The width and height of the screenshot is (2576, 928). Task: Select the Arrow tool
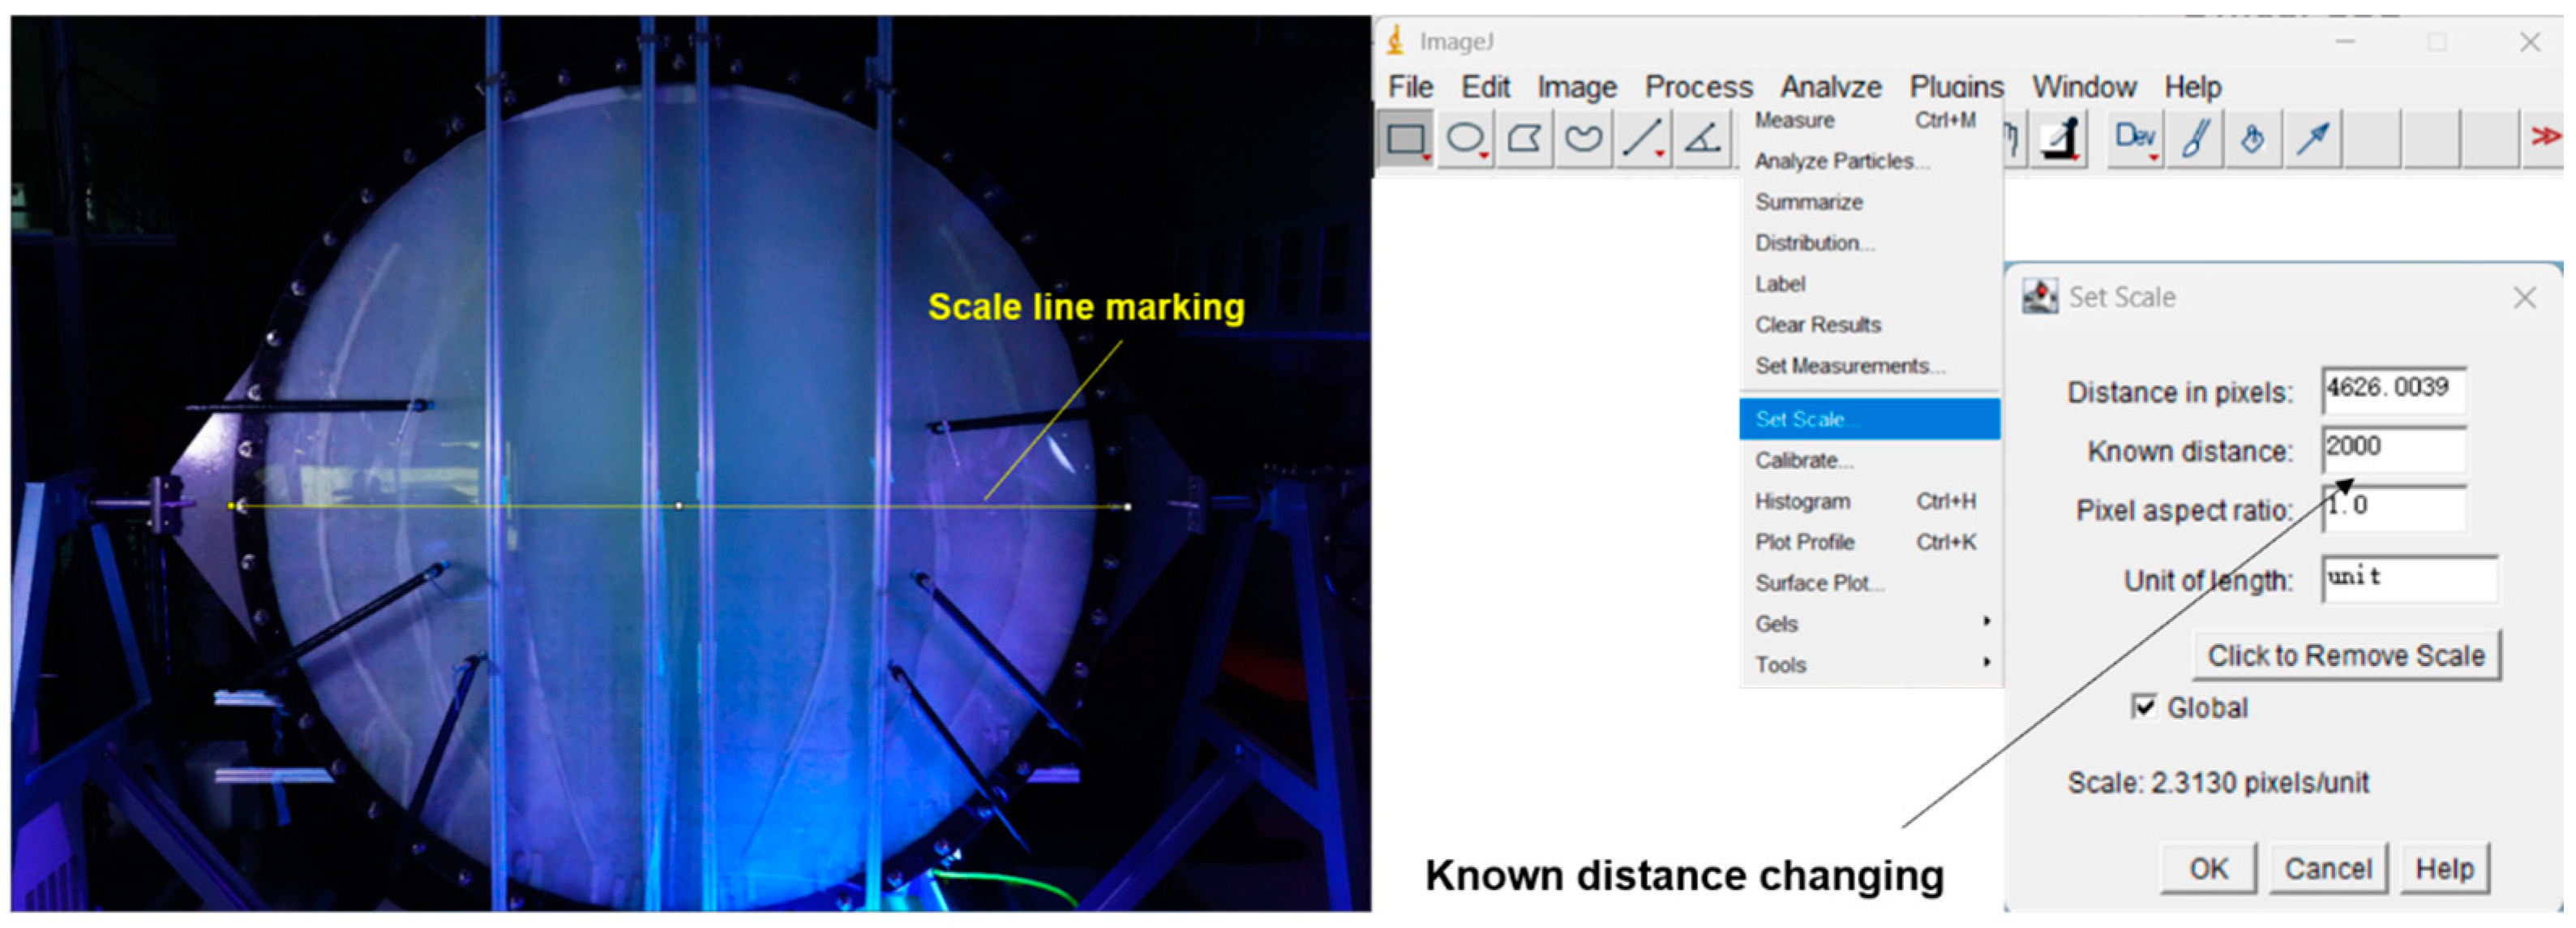2313,139
